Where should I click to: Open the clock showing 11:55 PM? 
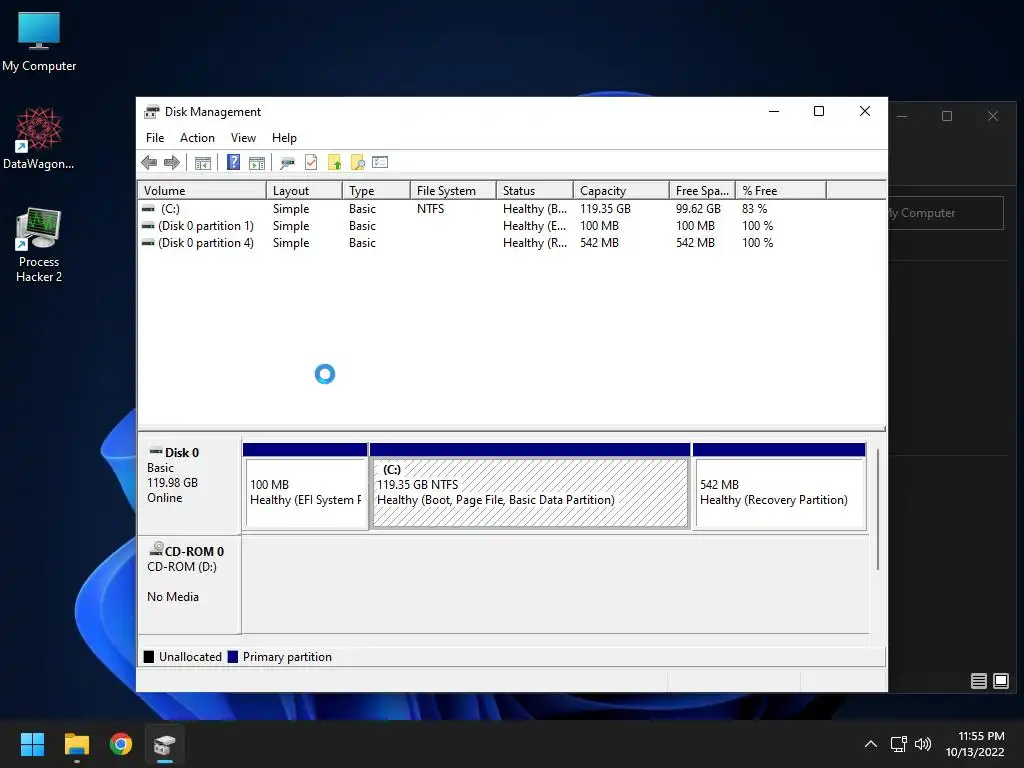pos(975,744)
